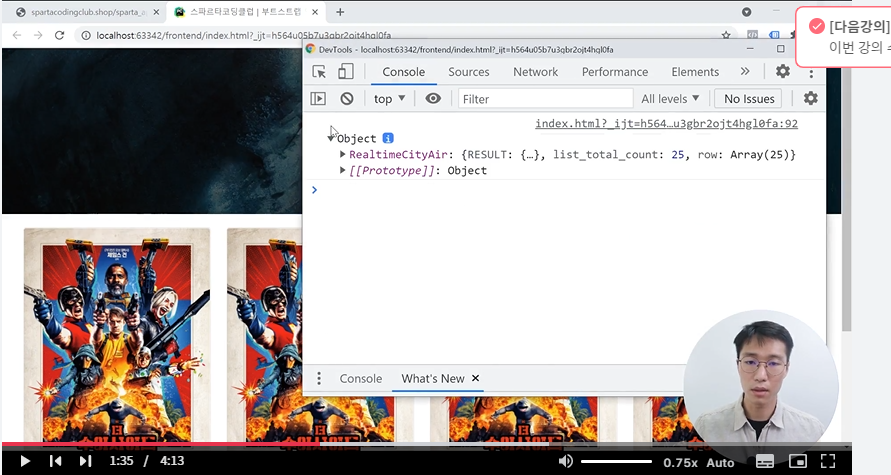The height and width of the screenshot is (475, 891).
Task: Bookmark the page with the star icon
Action: click(x=726, y=35)
